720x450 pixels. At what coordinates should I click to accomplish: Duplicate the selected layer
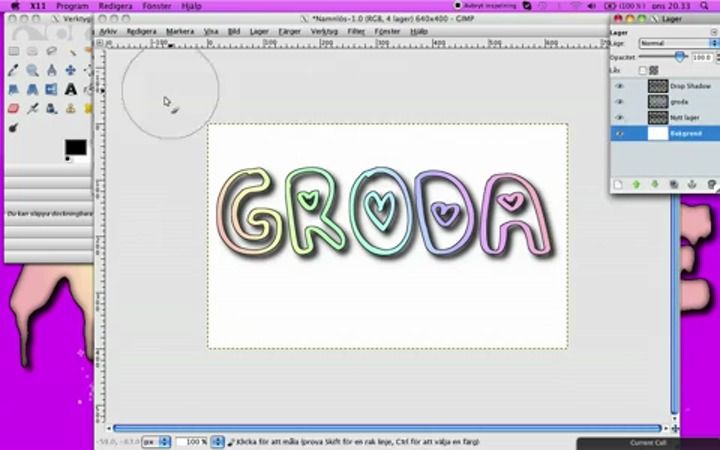pos(674,185)
